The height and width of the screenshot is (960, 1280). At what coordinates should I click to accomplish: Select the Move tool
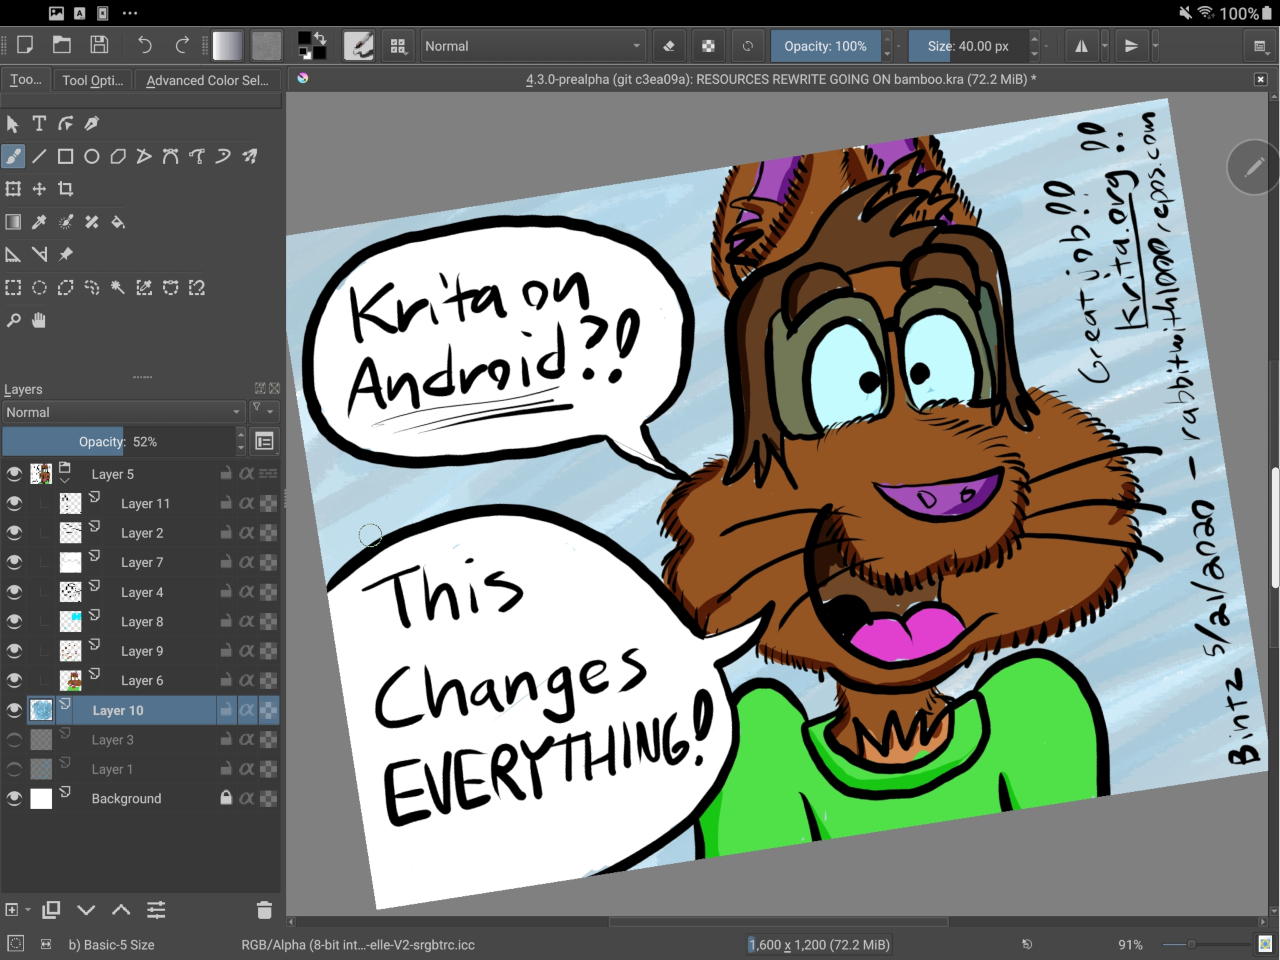(39, 189)
